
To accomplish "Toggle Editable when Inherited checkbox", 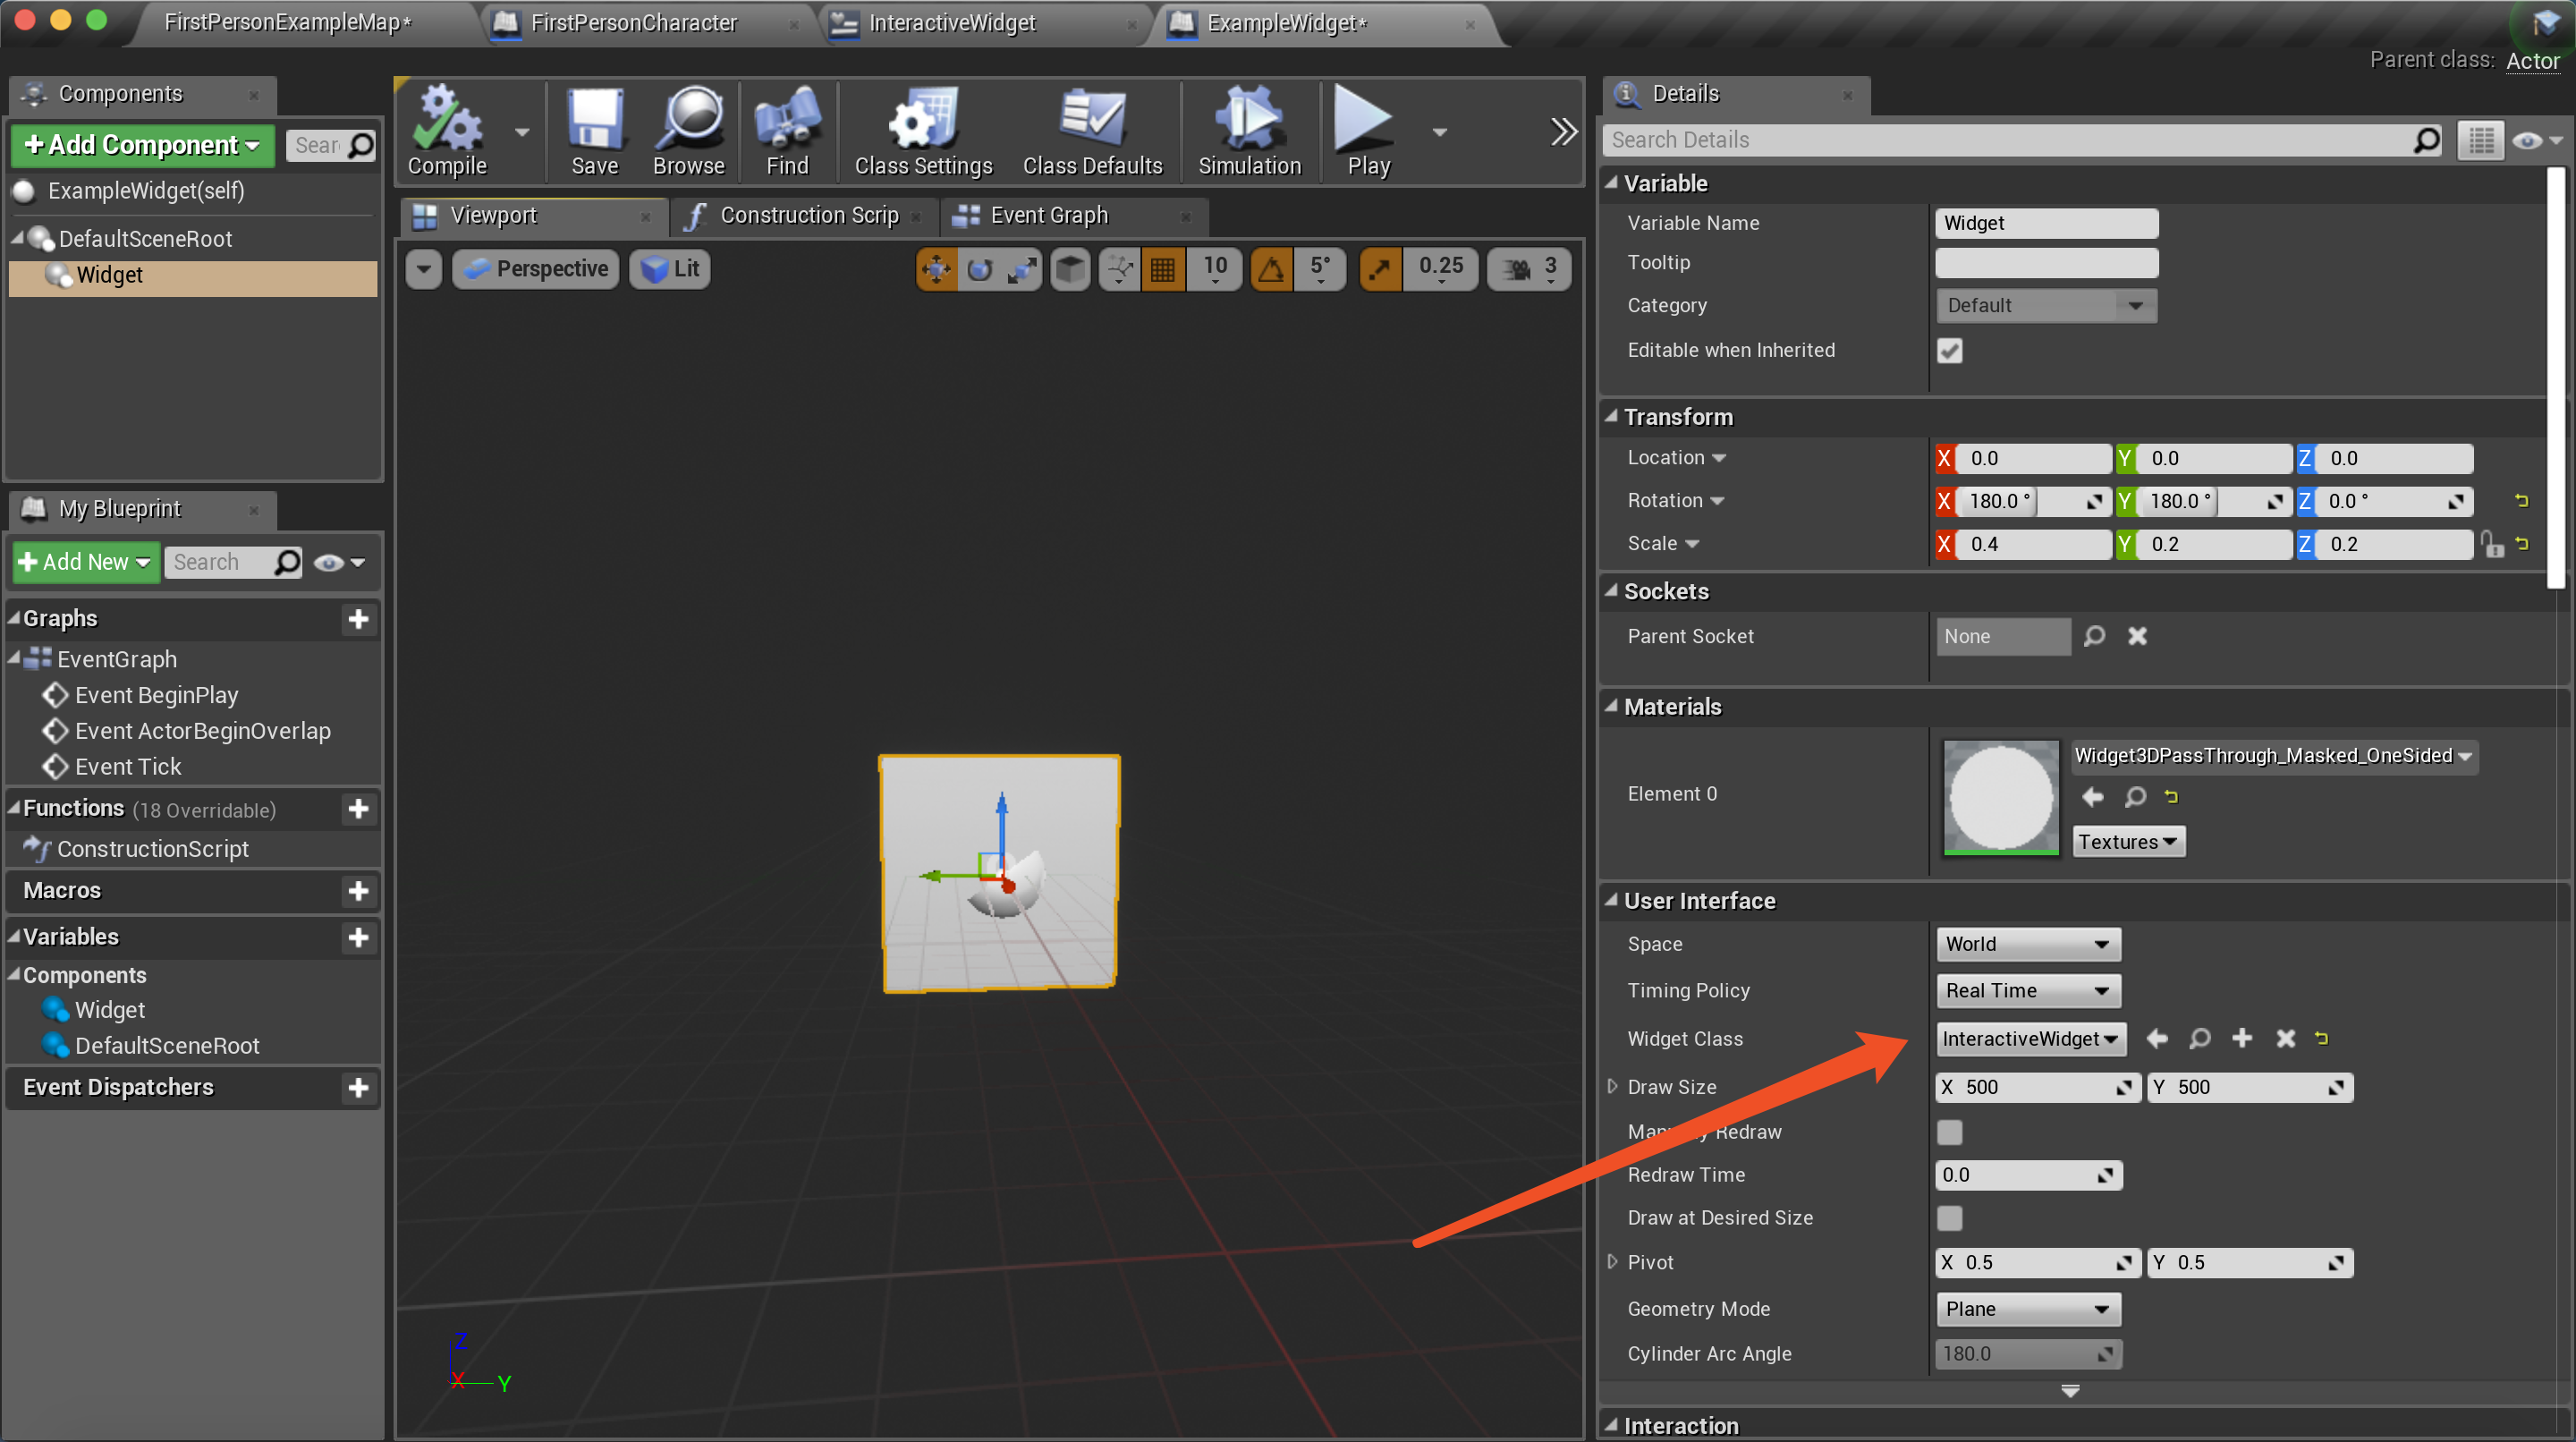I will [1949, 350].
